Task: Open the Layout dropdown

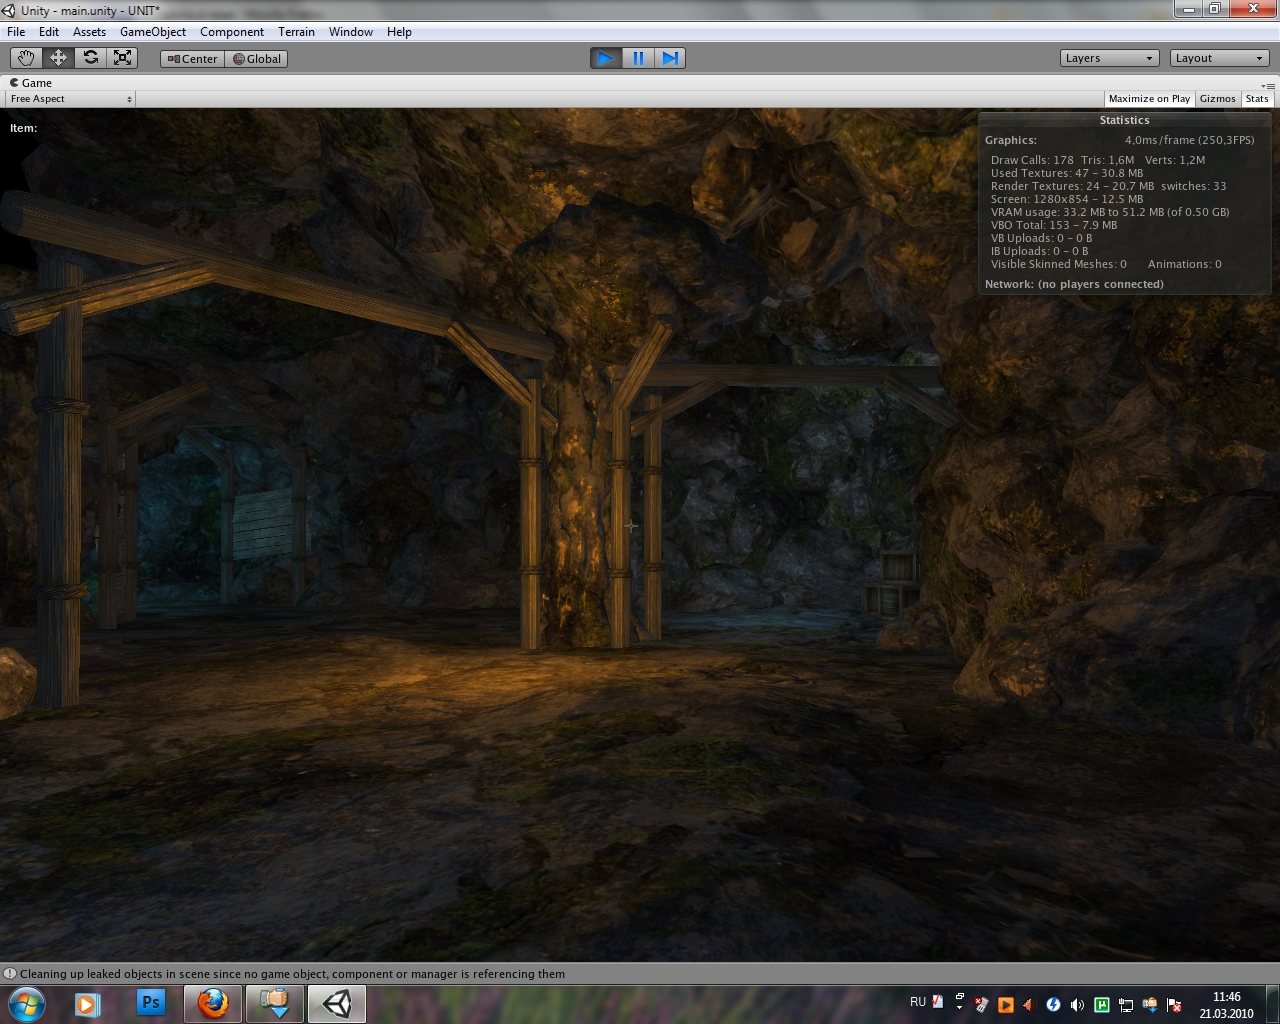Action: tap(1219, 58)
